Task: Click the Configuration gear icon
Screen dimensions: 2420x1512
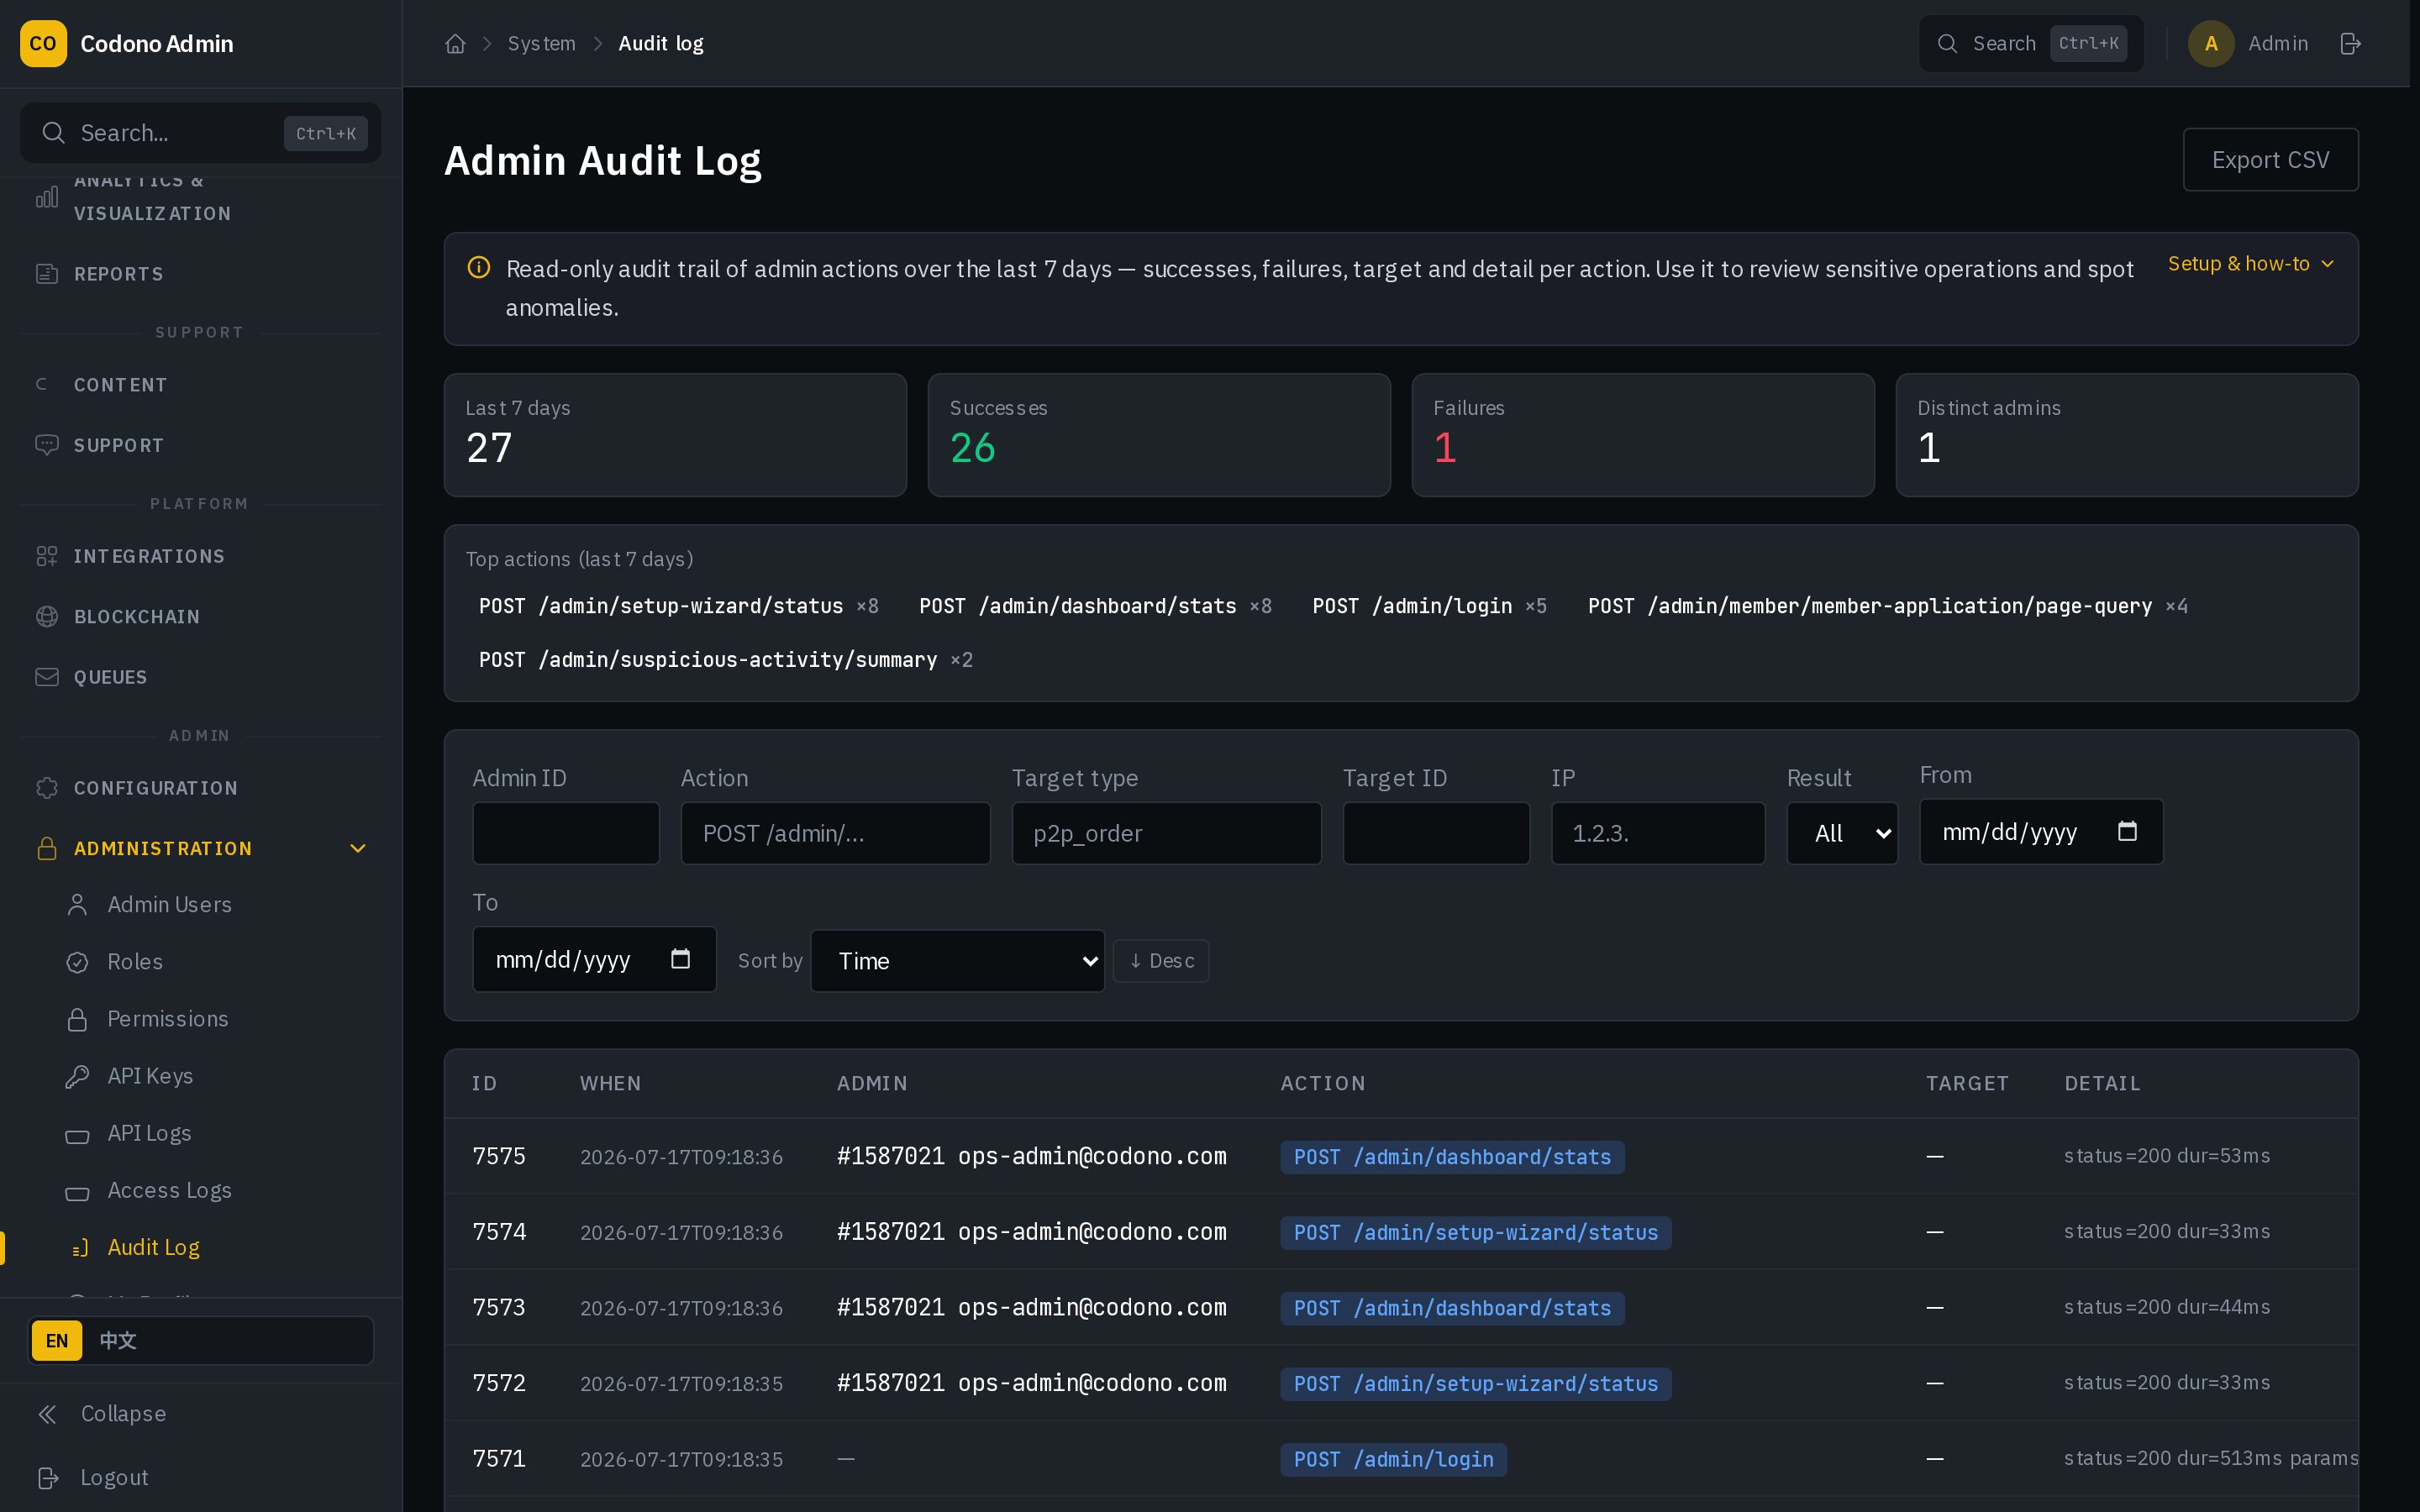Action: coord(47,788)
